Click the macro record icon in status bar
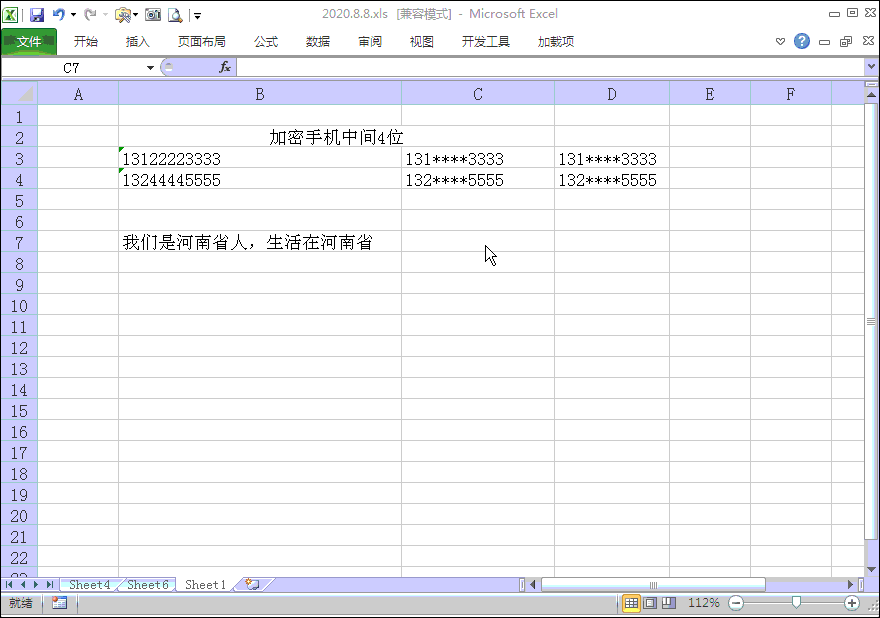Screen dimensions: 880x618 58,603
